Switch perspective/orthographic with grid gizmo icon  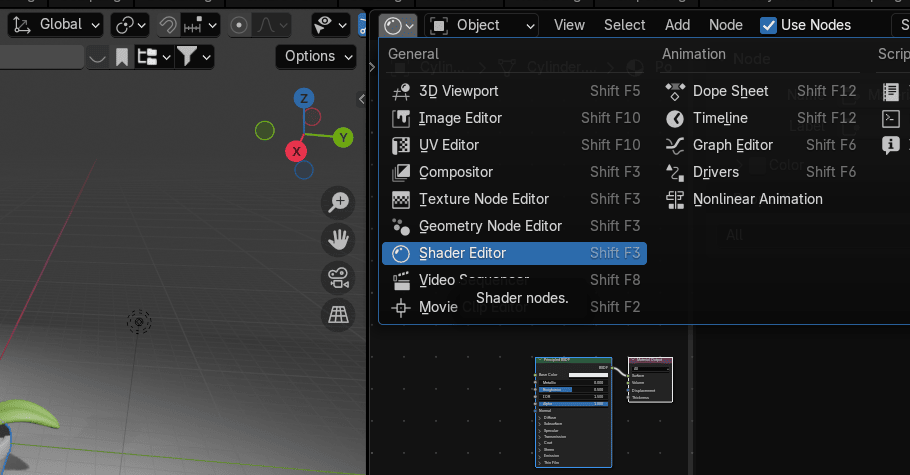pos(339,314)
